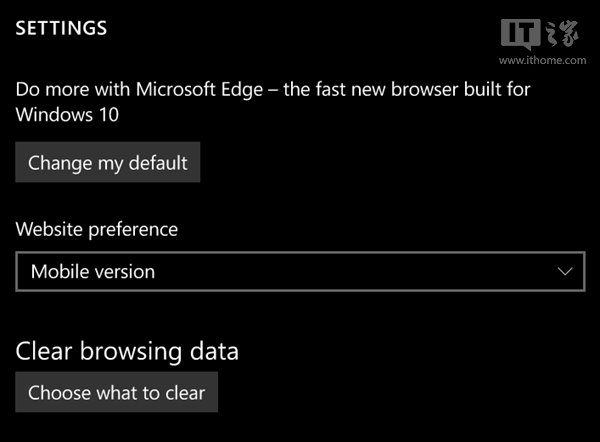Click the Change my default button
The image size is (600, 442).
(x=108, y=162)
